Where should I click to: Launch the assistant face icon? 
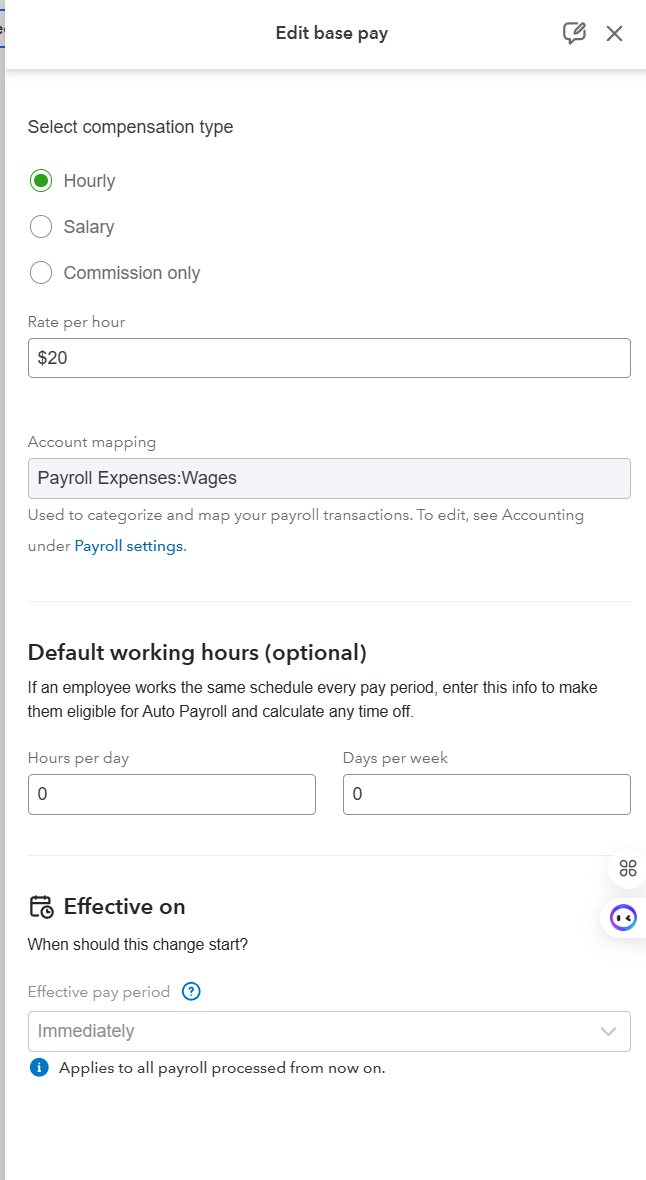click(623, 917)
